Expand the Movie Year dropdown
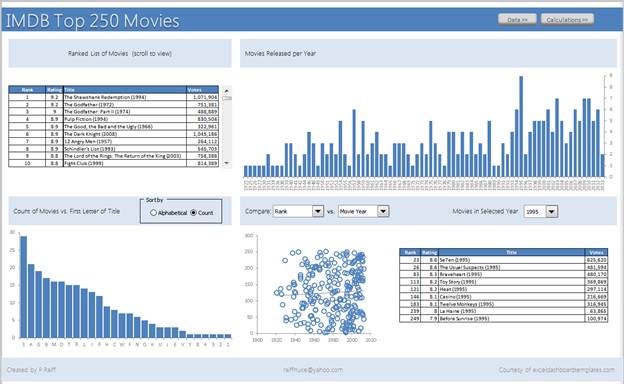 point(383,211)
